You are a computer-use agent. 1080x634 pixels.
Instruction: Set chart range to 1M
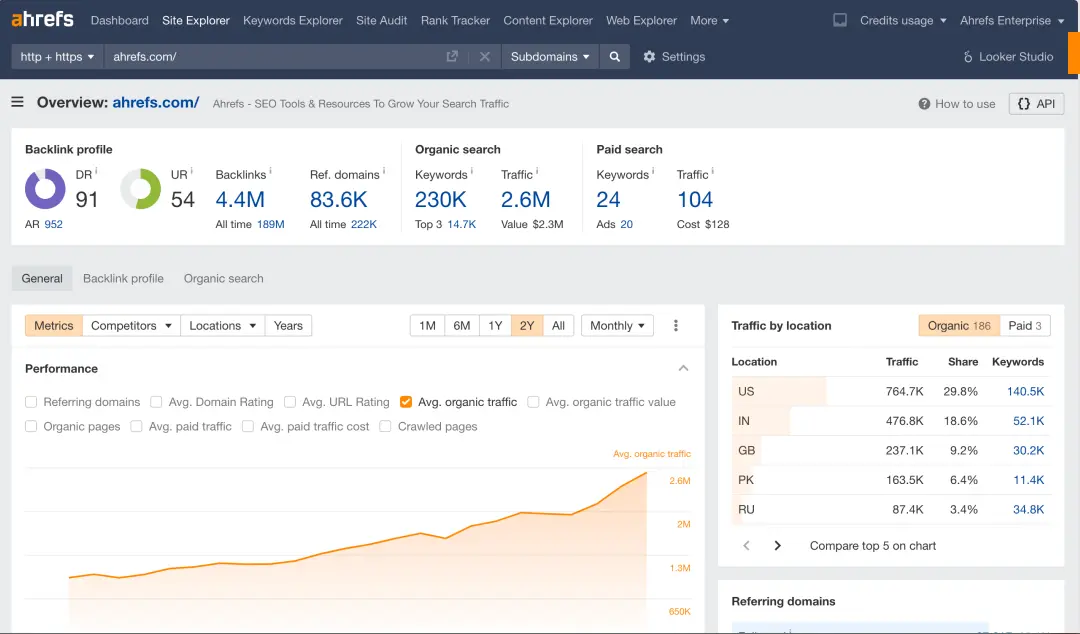point(428,325)
